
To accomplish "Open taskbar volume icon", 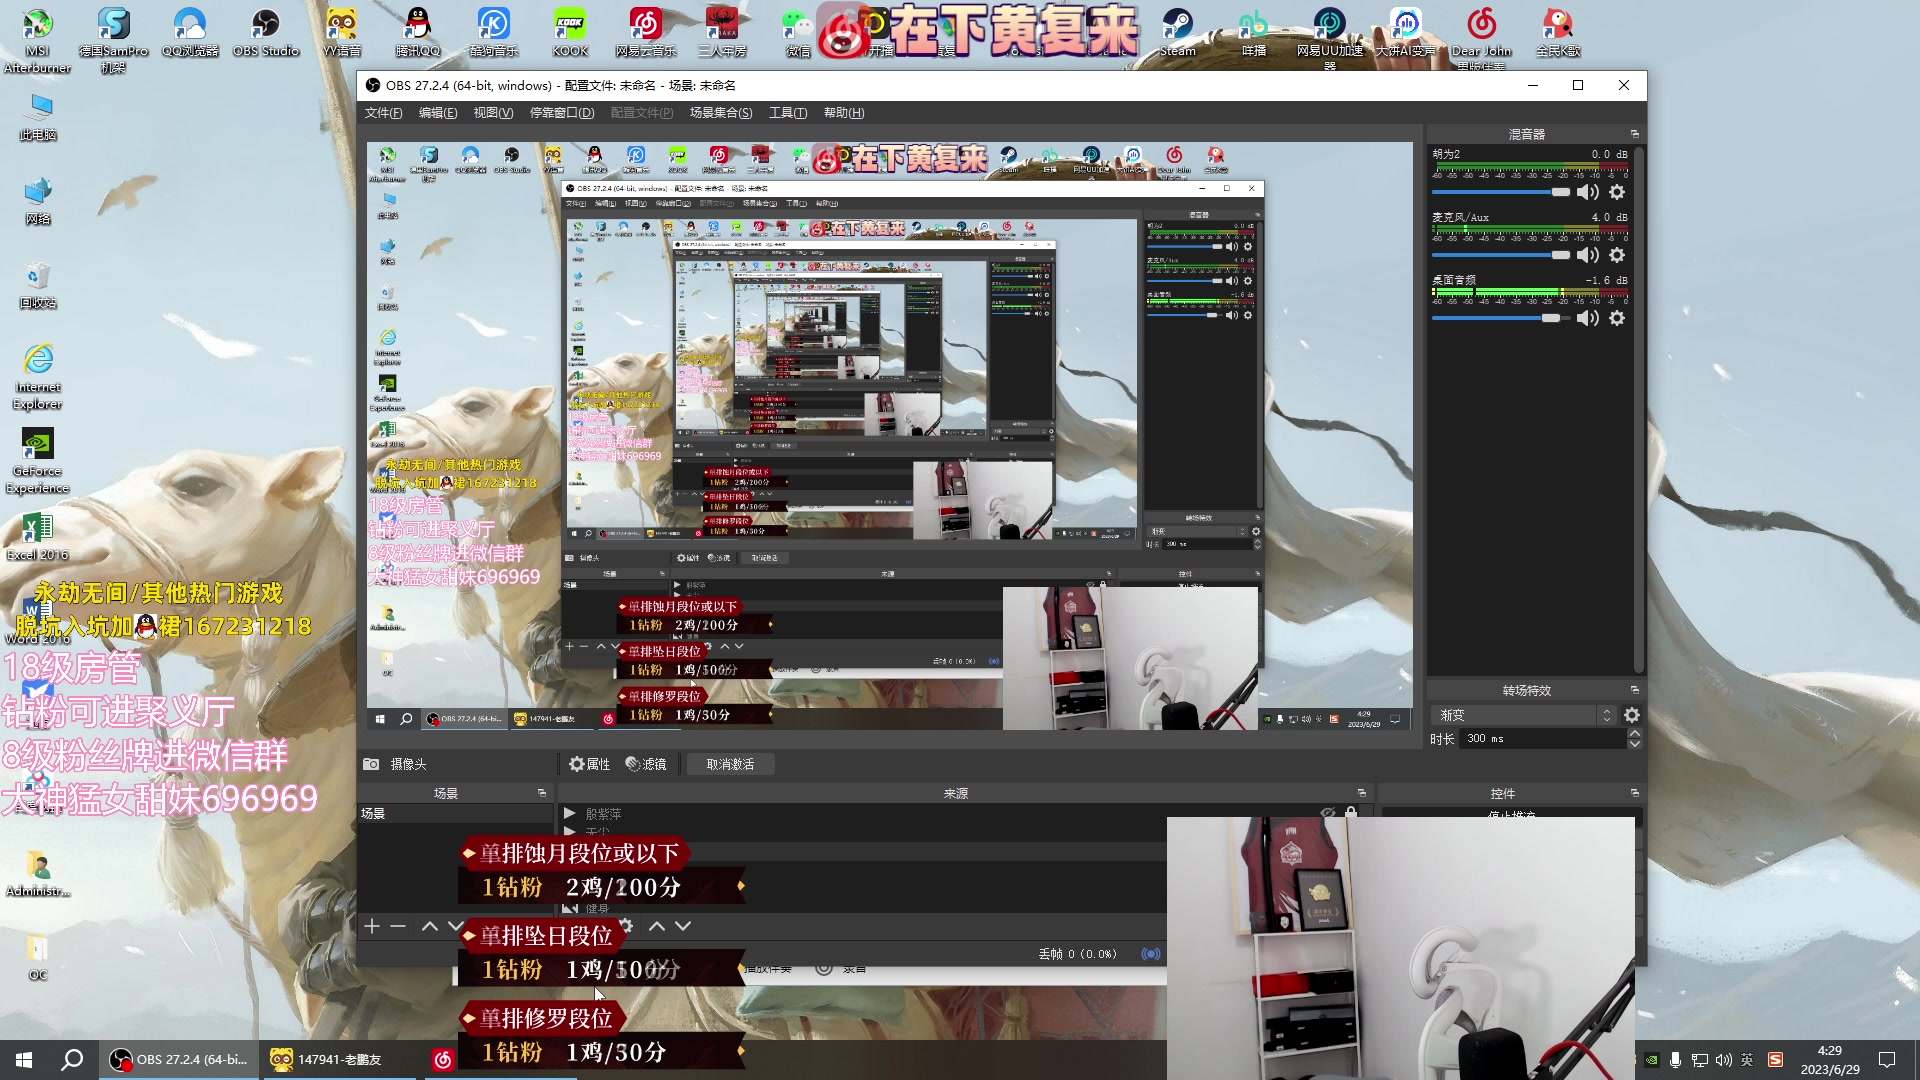I will point(1723,1060).
